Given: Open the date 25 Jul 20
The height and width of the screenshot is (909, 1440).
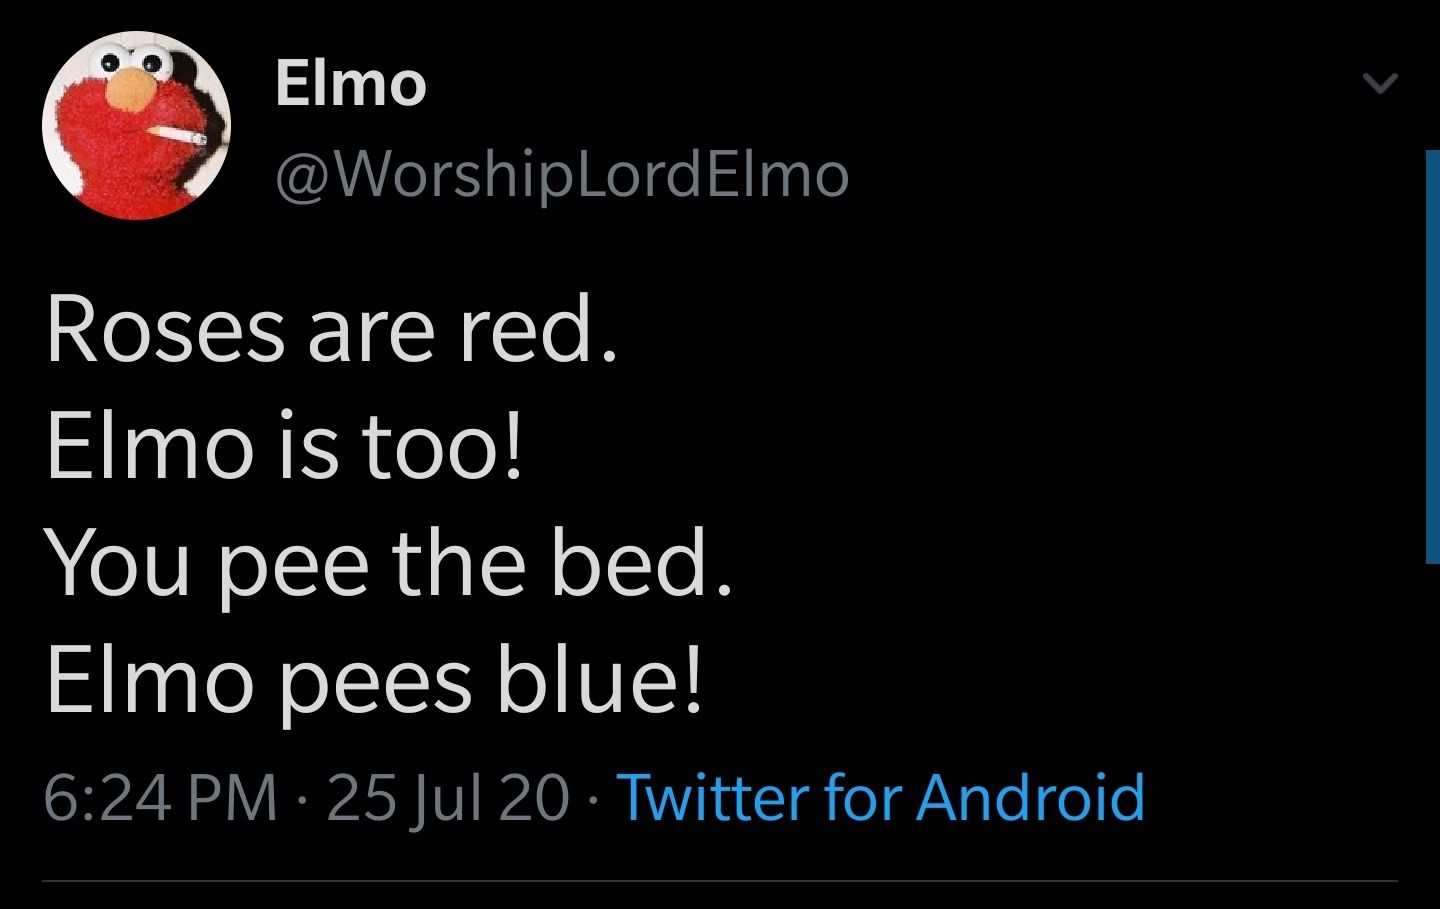Looking at the screenshot, I should (447, 799).
